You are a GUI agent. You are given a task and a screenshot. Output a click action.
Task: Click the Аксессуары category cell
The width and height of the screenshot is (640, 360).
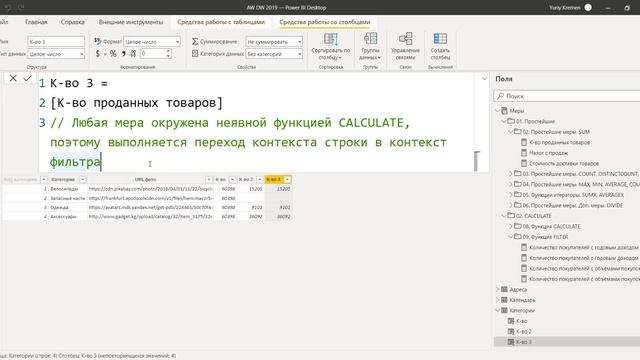(67, 217)
